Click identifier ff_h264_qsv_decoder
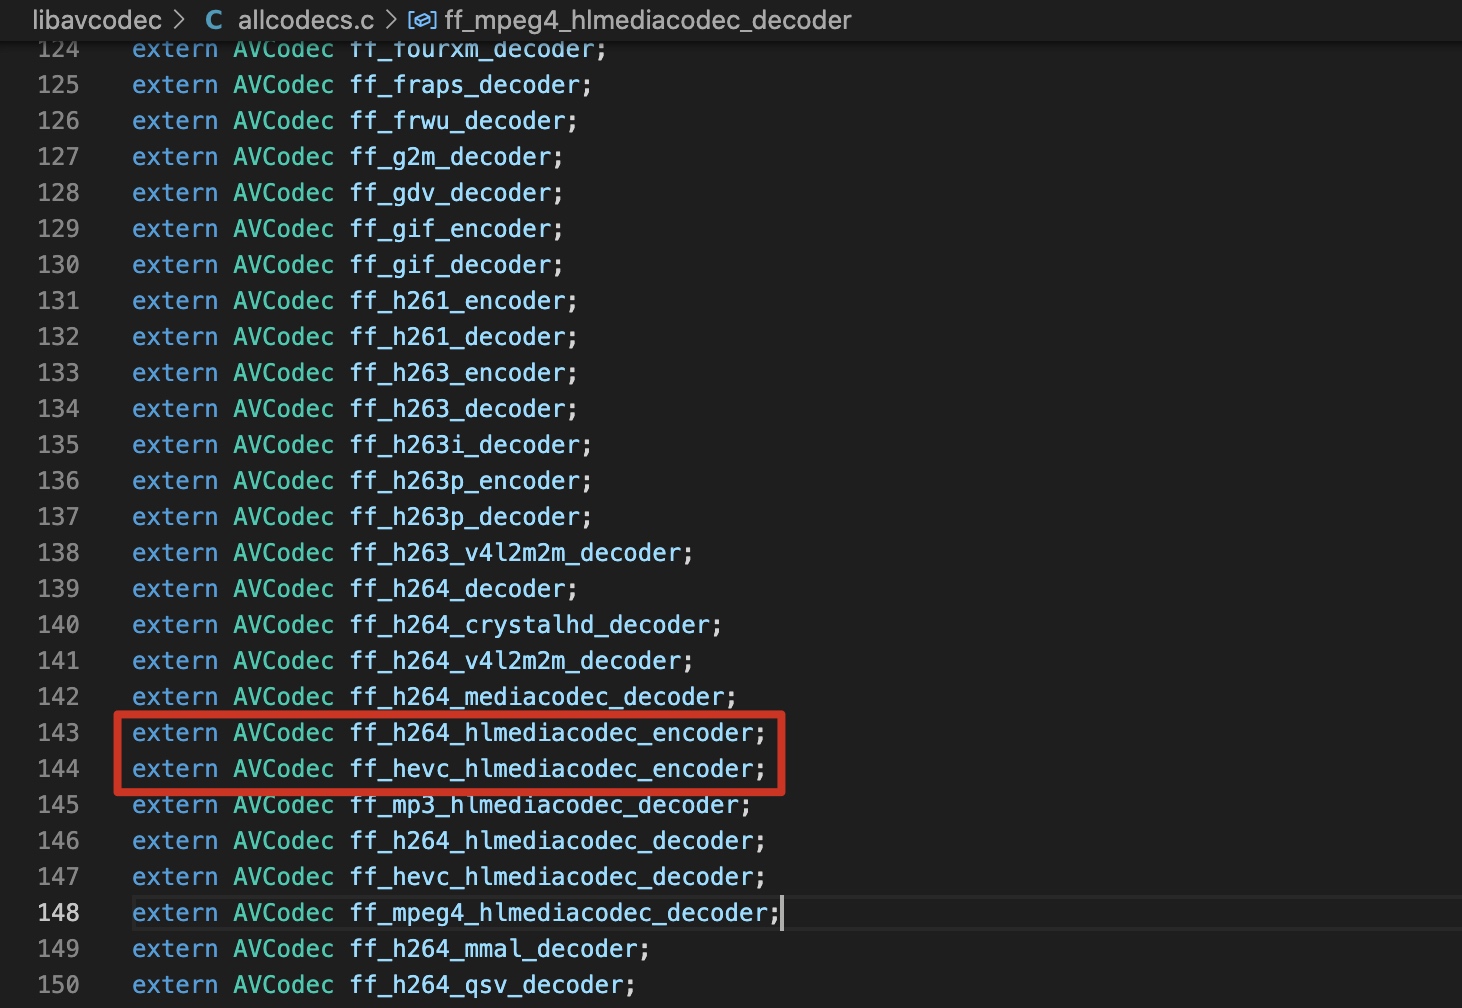This screenshot has width=1462, height=1008. 487,985
